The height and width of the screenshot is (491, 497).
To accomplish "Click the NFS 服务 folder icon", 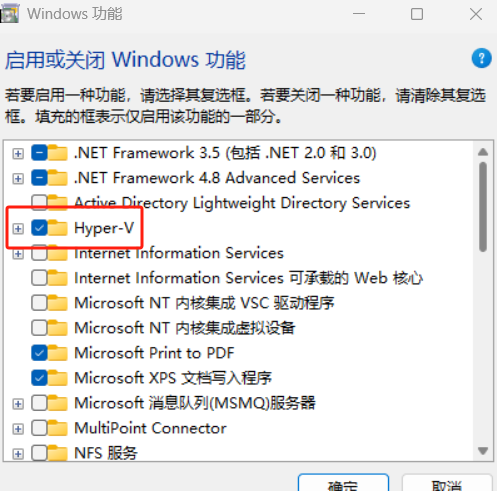I will (58, 453).
